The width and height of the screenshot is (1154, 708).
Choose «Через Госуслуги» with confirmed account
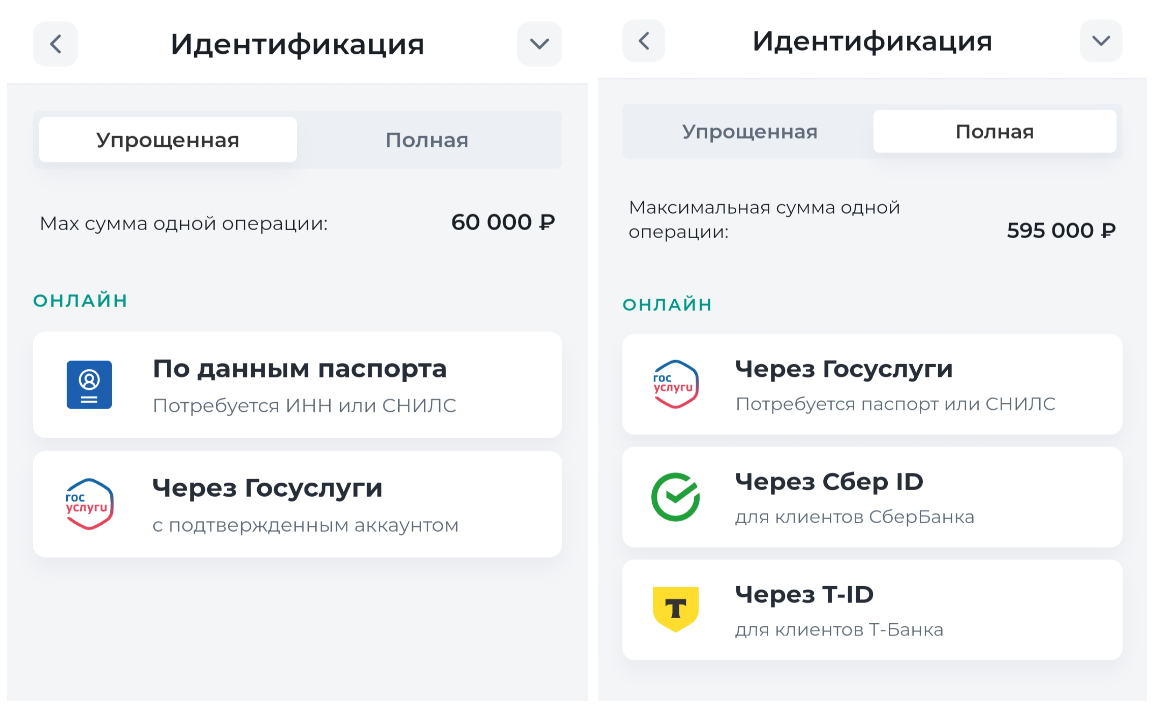pyautogui.click(x=297, y=503)
